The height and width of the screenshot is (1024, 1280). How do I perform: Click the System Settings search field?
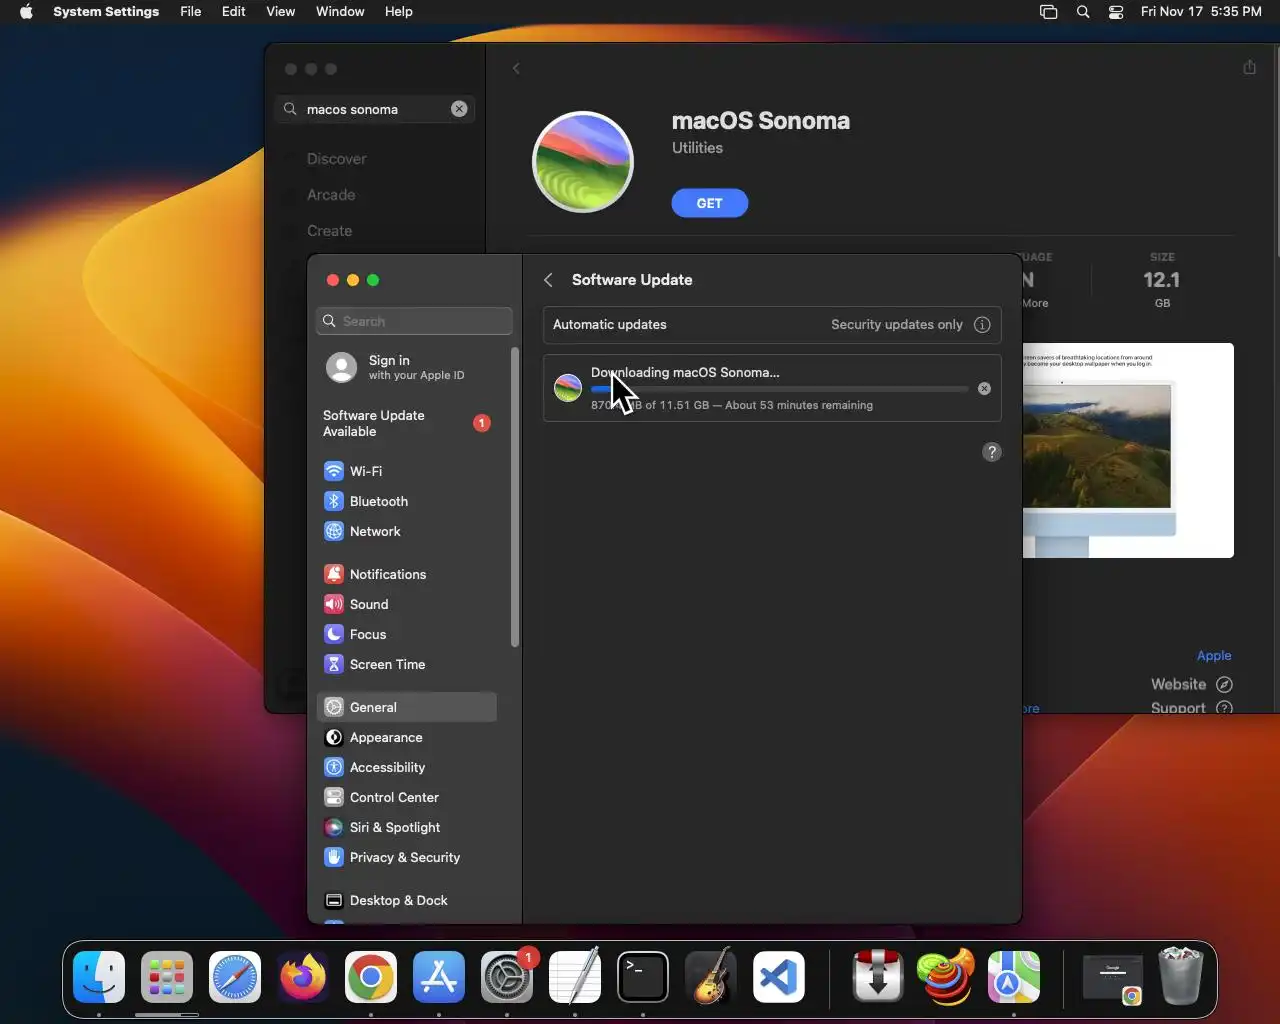(415, 321)
